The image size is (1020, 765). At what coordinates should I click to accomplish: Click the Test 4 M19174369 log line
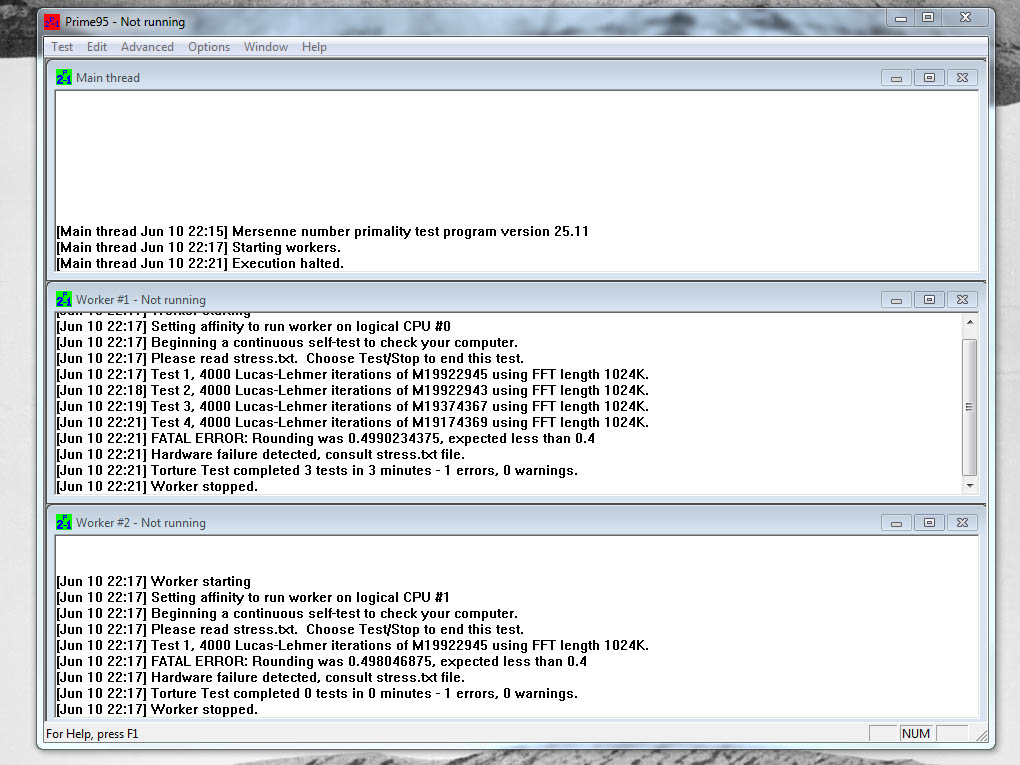tap(353, 423)
